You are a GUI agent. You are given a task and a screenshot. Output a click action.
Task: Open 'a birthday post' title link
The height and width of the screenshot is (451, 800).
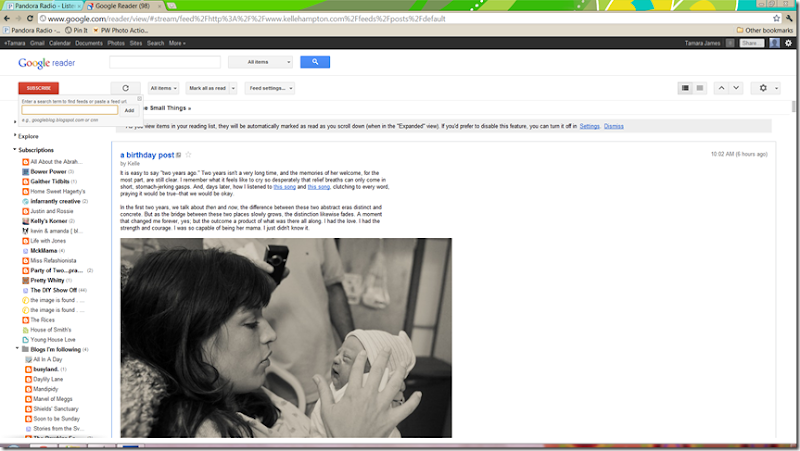pos(147,155)
